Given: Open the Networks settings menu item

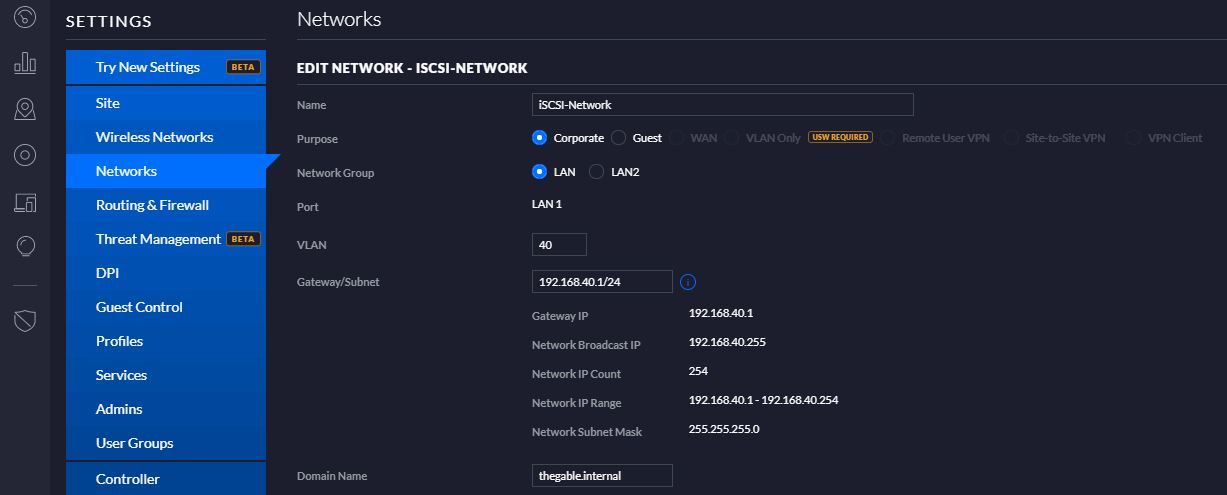Looking at the screenshot, I should [x=166, y=171].
